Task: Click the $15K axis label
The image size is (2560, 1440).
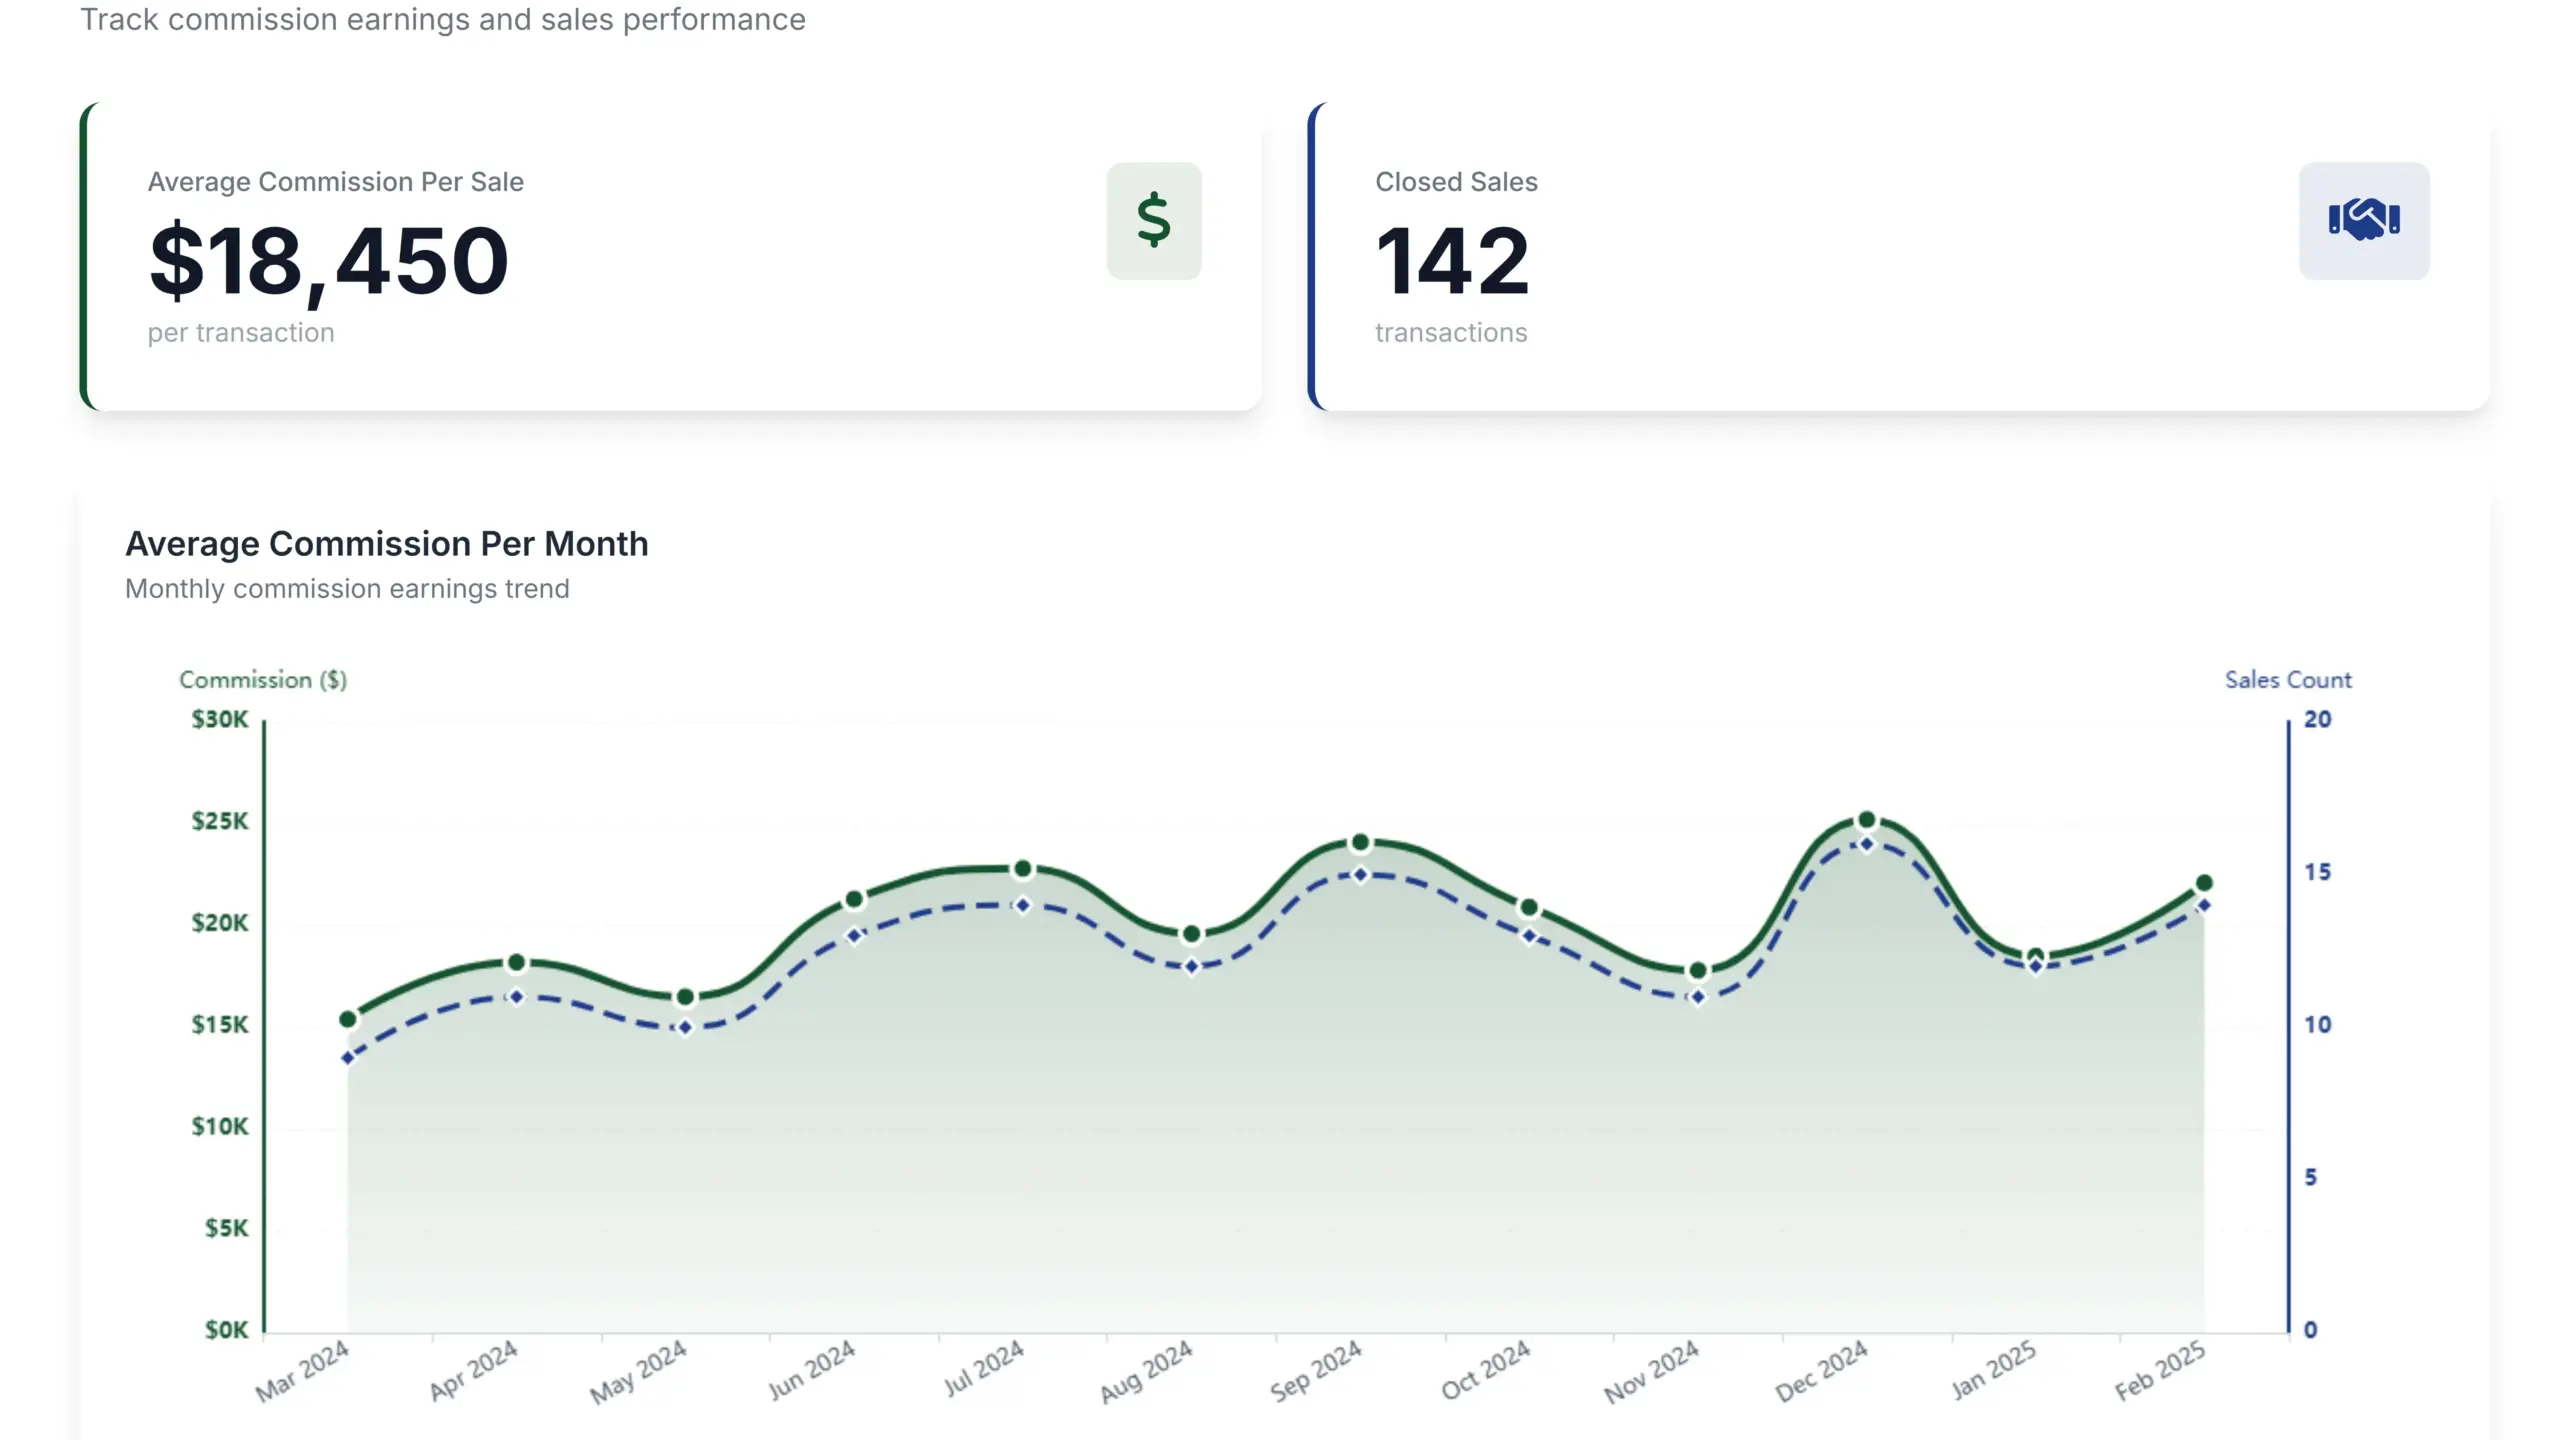Action: coord(220,1025)
